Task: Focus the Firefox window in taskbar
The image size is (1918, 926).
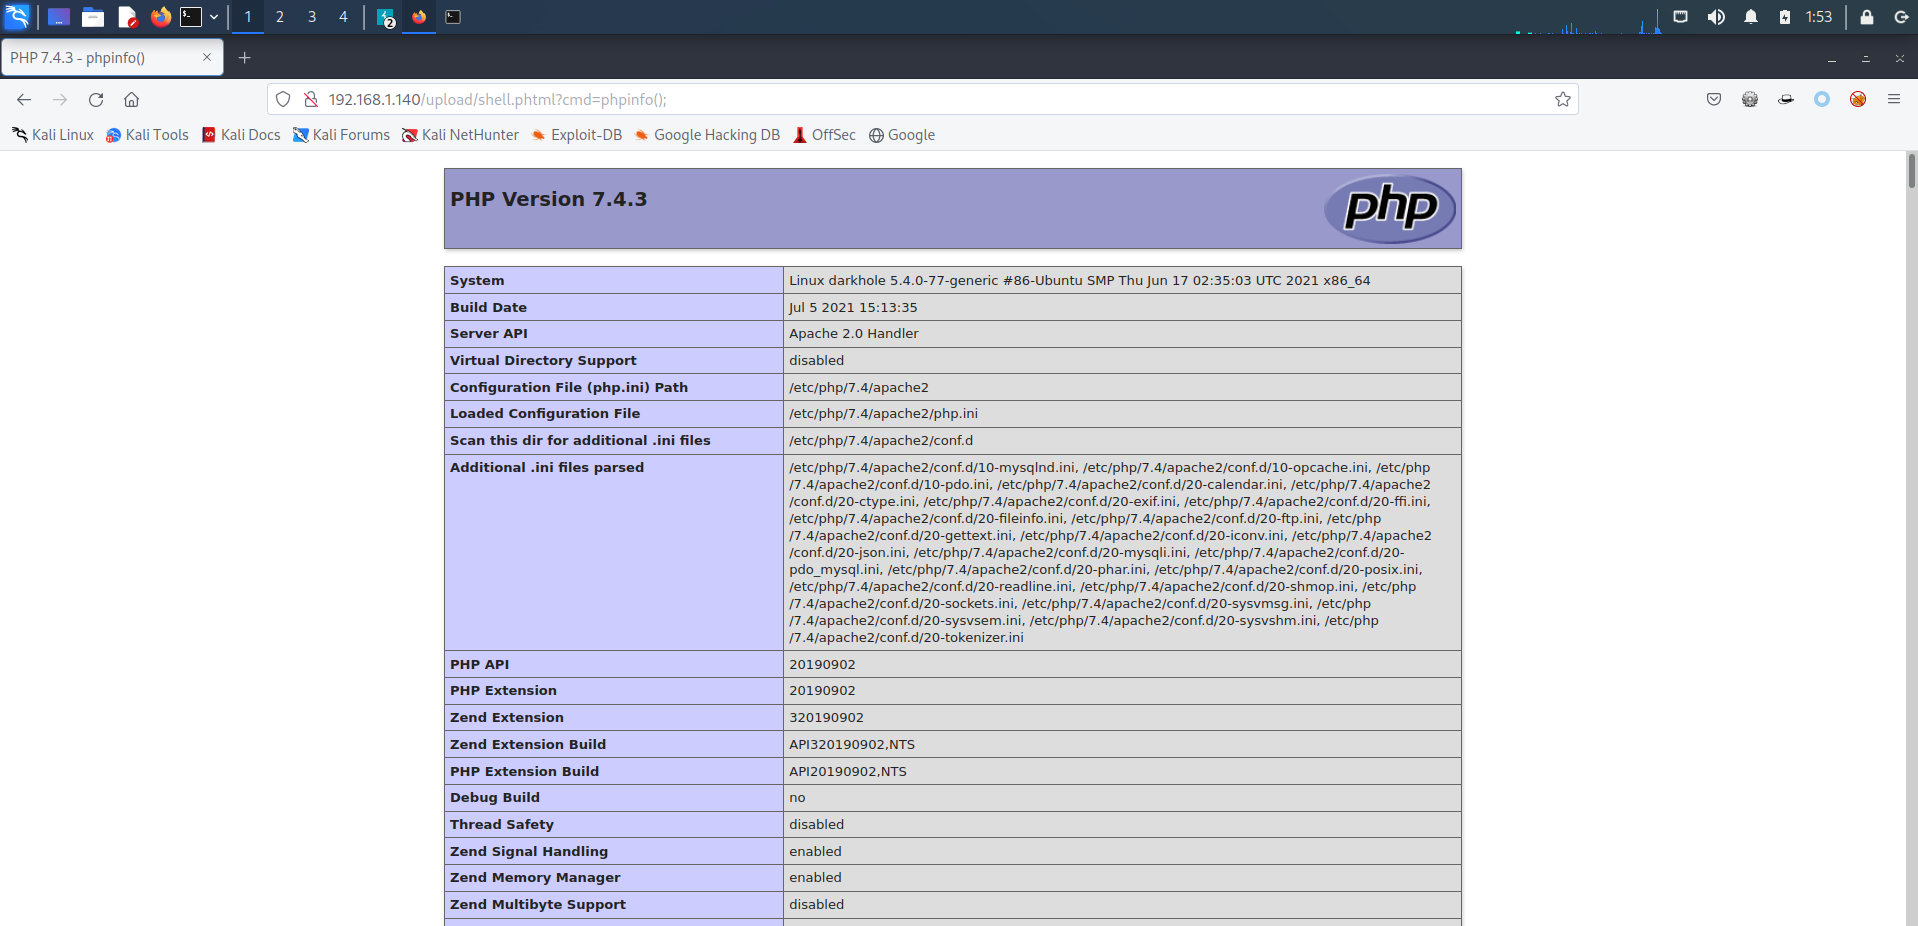Action: [x=419, y=17]
